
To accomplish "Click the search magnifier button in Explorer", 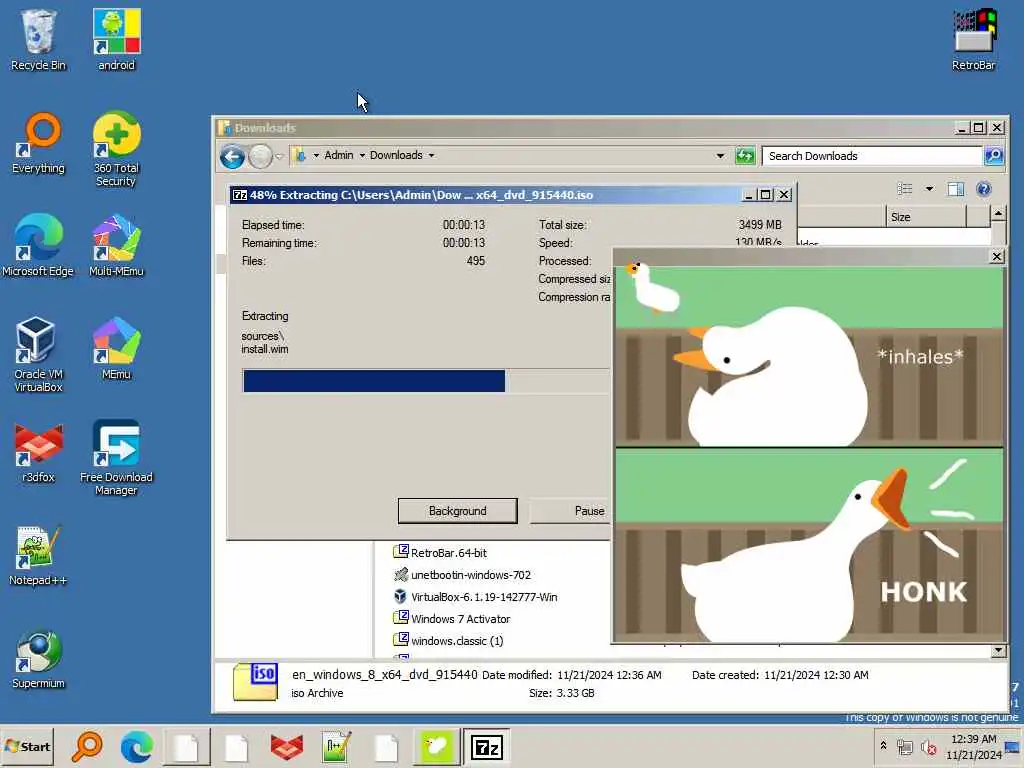I will click(x=993, y=155).
